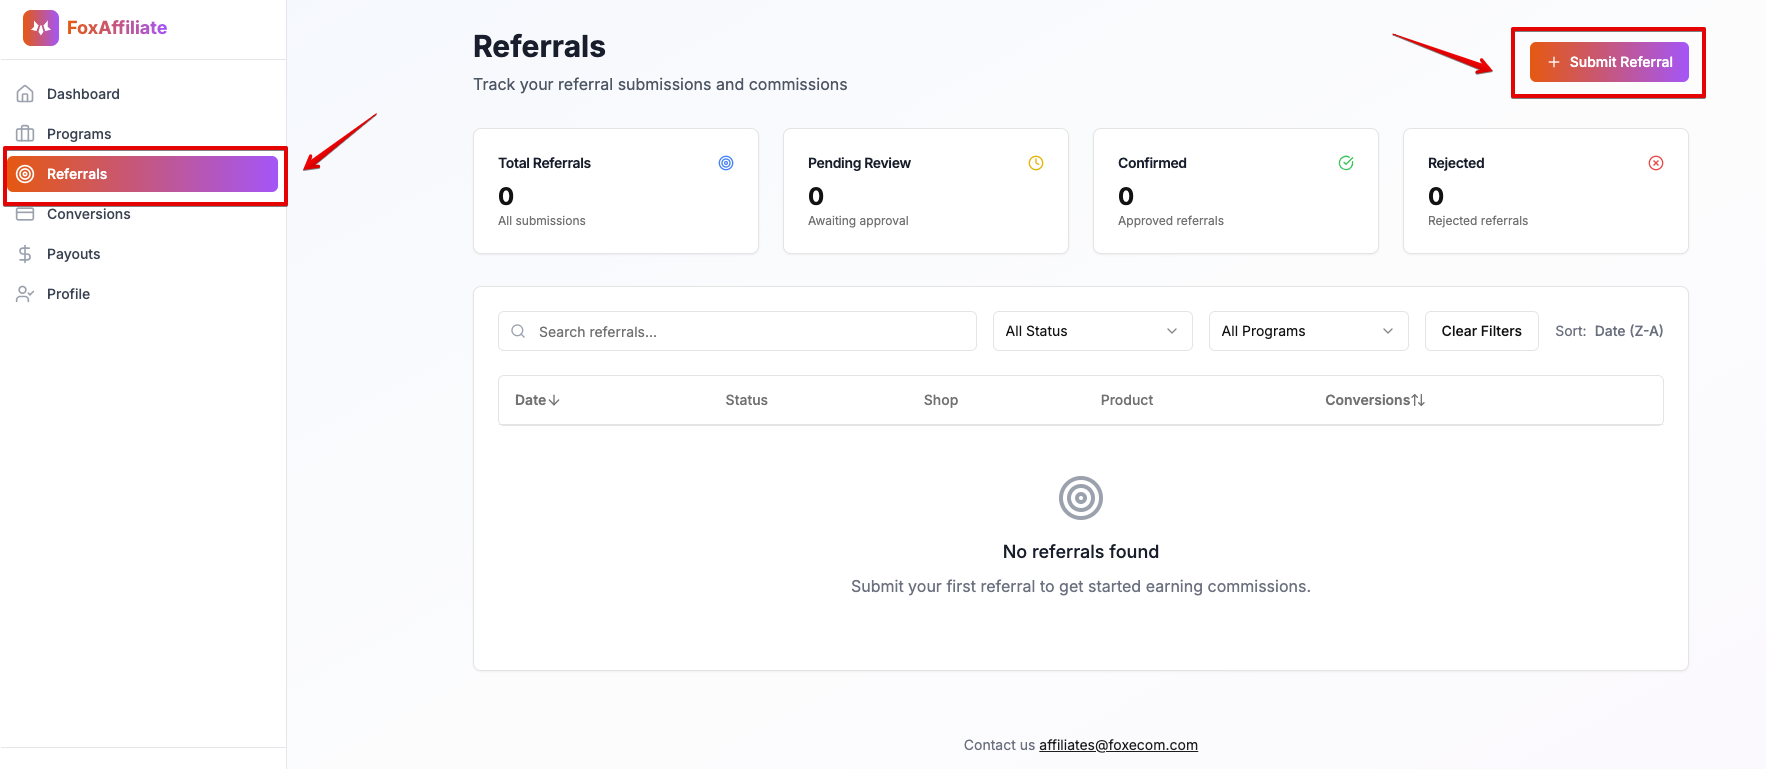The height and width of the screenshot is (769, 1766).
Task: Click the 'All submissions' caption
Action: 542,221
